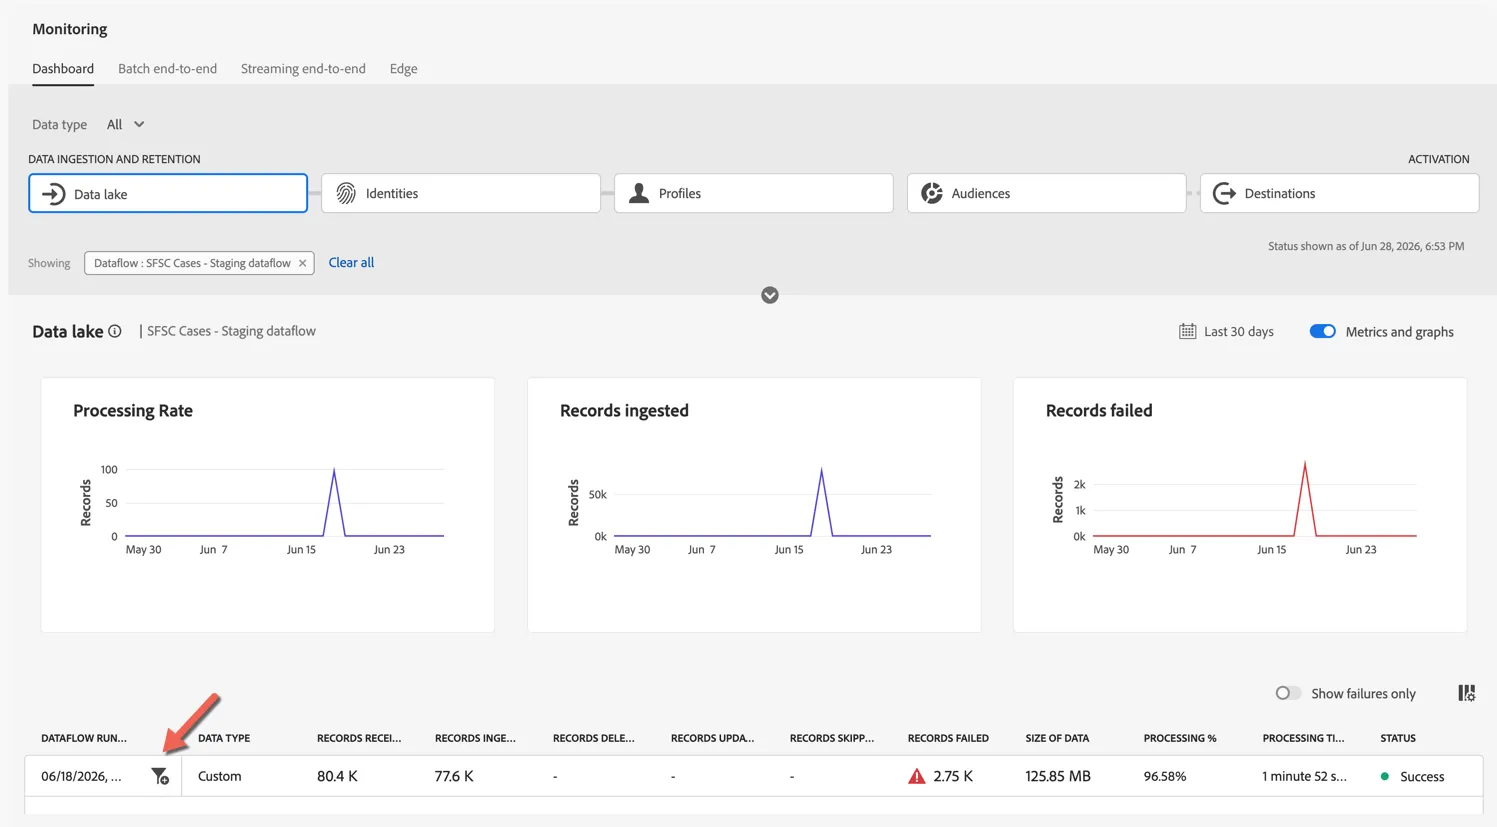Click the 2.75 K records failed value

coord(953,776)
